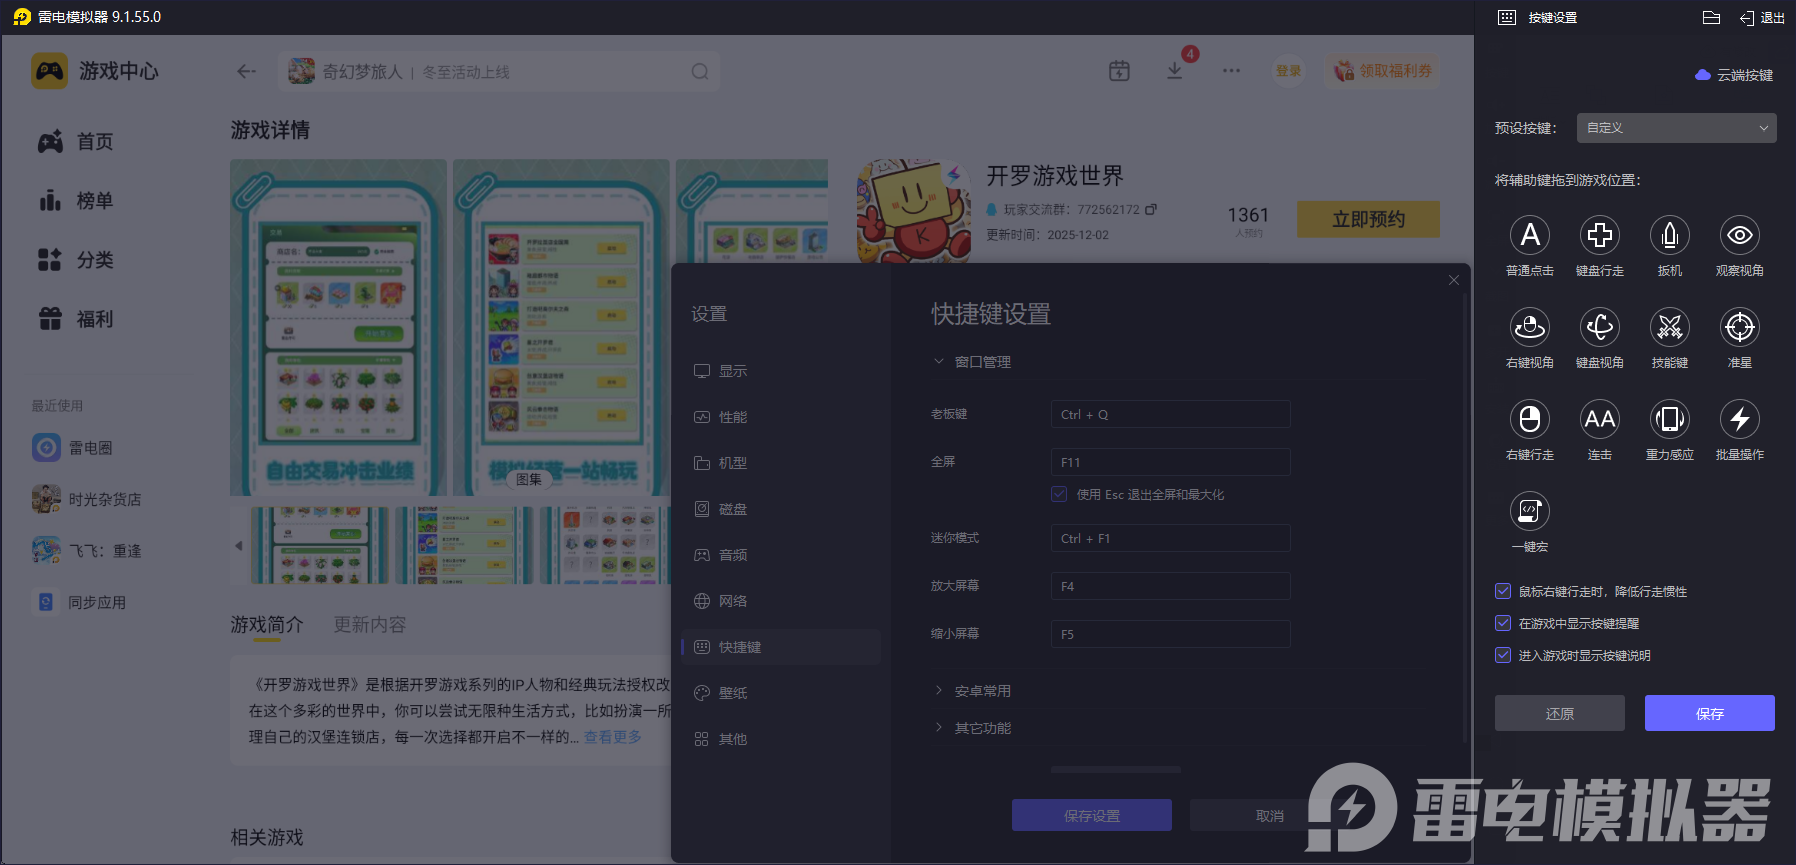
Task: Select the 连击 AA icon
Action: tap(1600, 419)
